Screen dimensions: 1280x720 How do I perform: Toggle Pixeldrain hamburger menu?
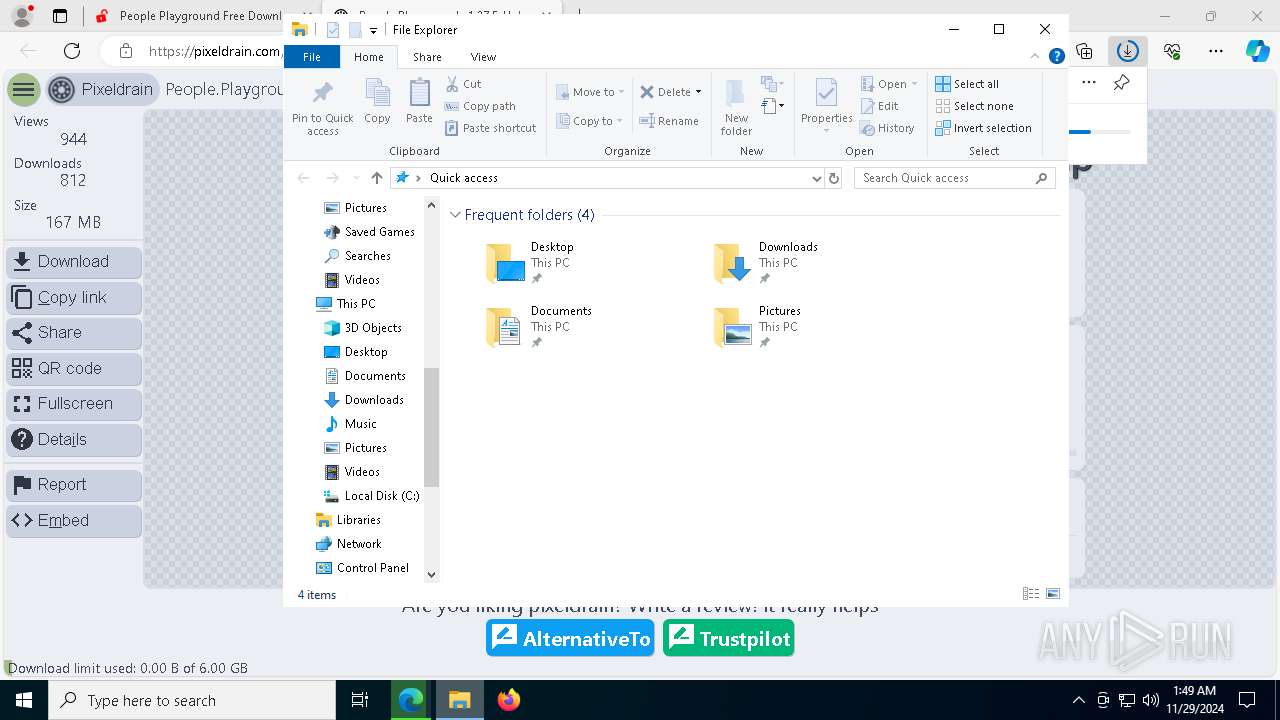pyautogui.click(x=23, y=90)
